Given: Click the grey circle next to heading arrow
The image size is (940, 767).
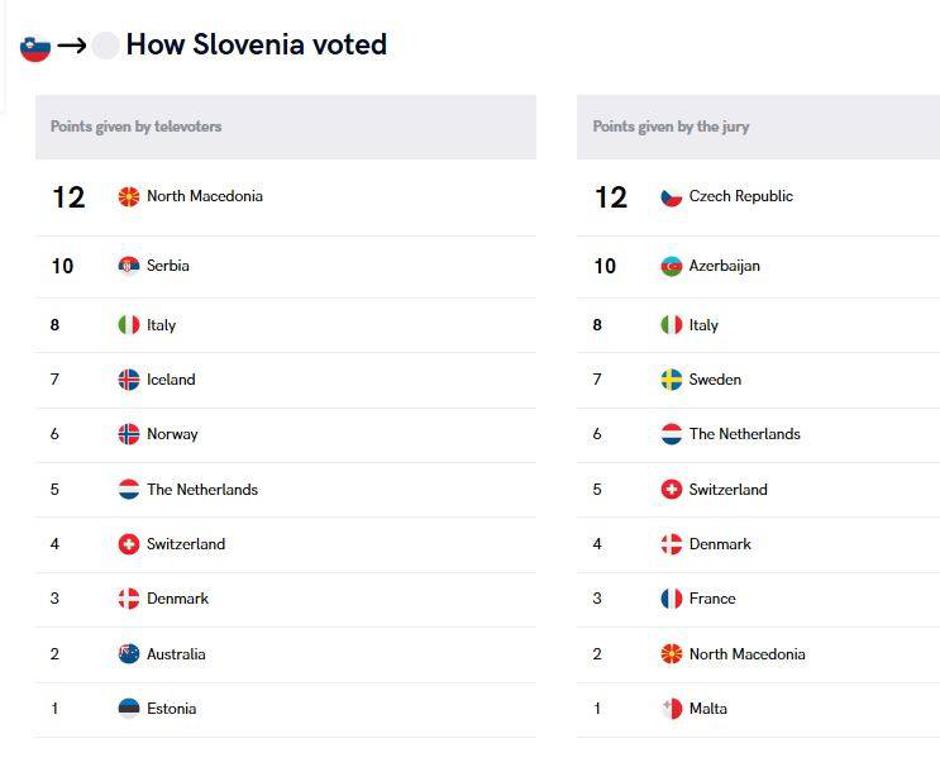Looking at the screenshot, I should [105, 46].
